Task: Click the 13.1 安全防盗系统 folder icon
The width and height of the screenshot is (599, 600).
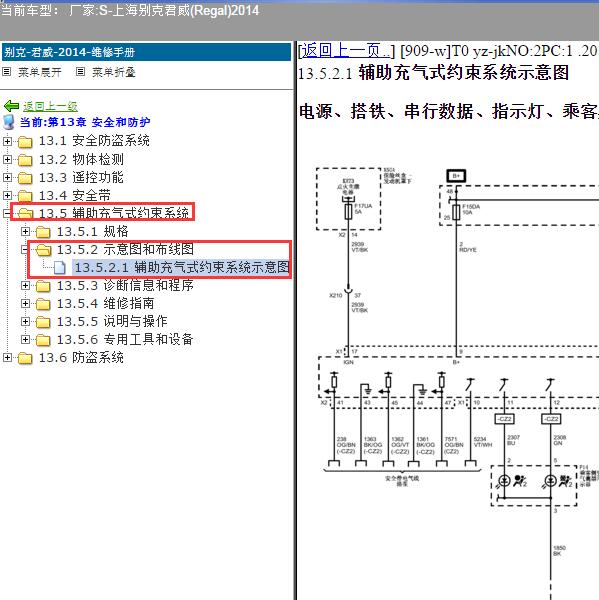Action: tap(25, 142)
